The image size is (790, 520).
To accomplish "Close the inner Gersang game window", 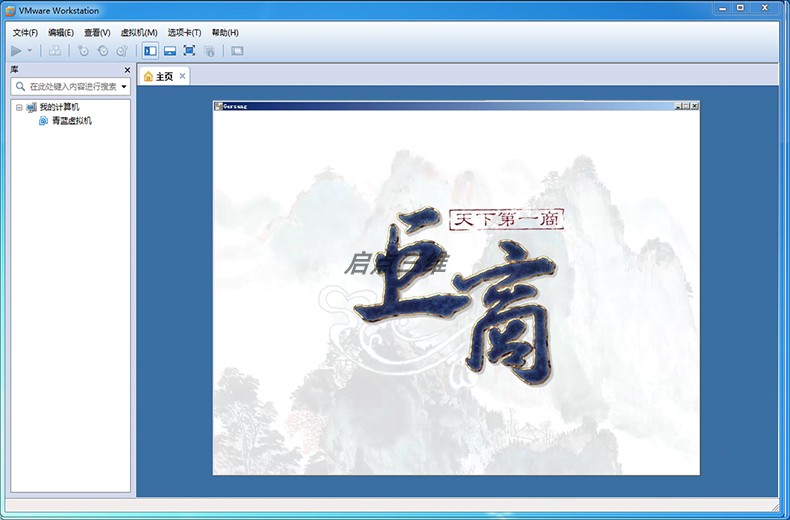I will tap(694, 106).
